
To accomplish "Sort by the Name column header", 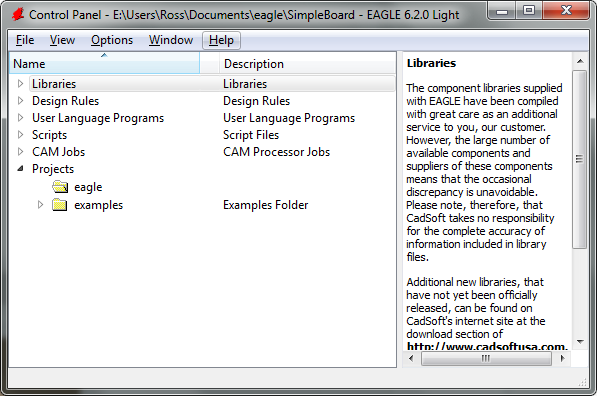I will pyautogui.click(x=104, y=63).
